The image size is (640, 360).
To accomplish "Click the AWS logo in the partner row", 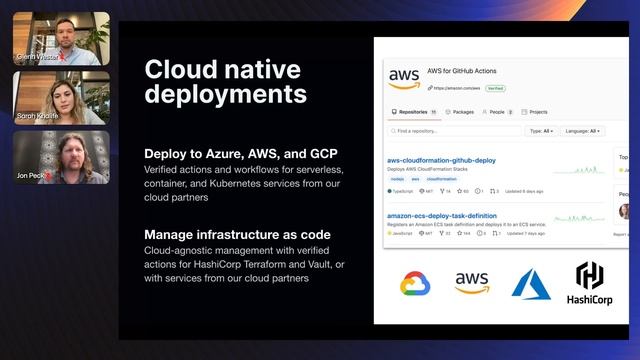I will tap(472, 283).
